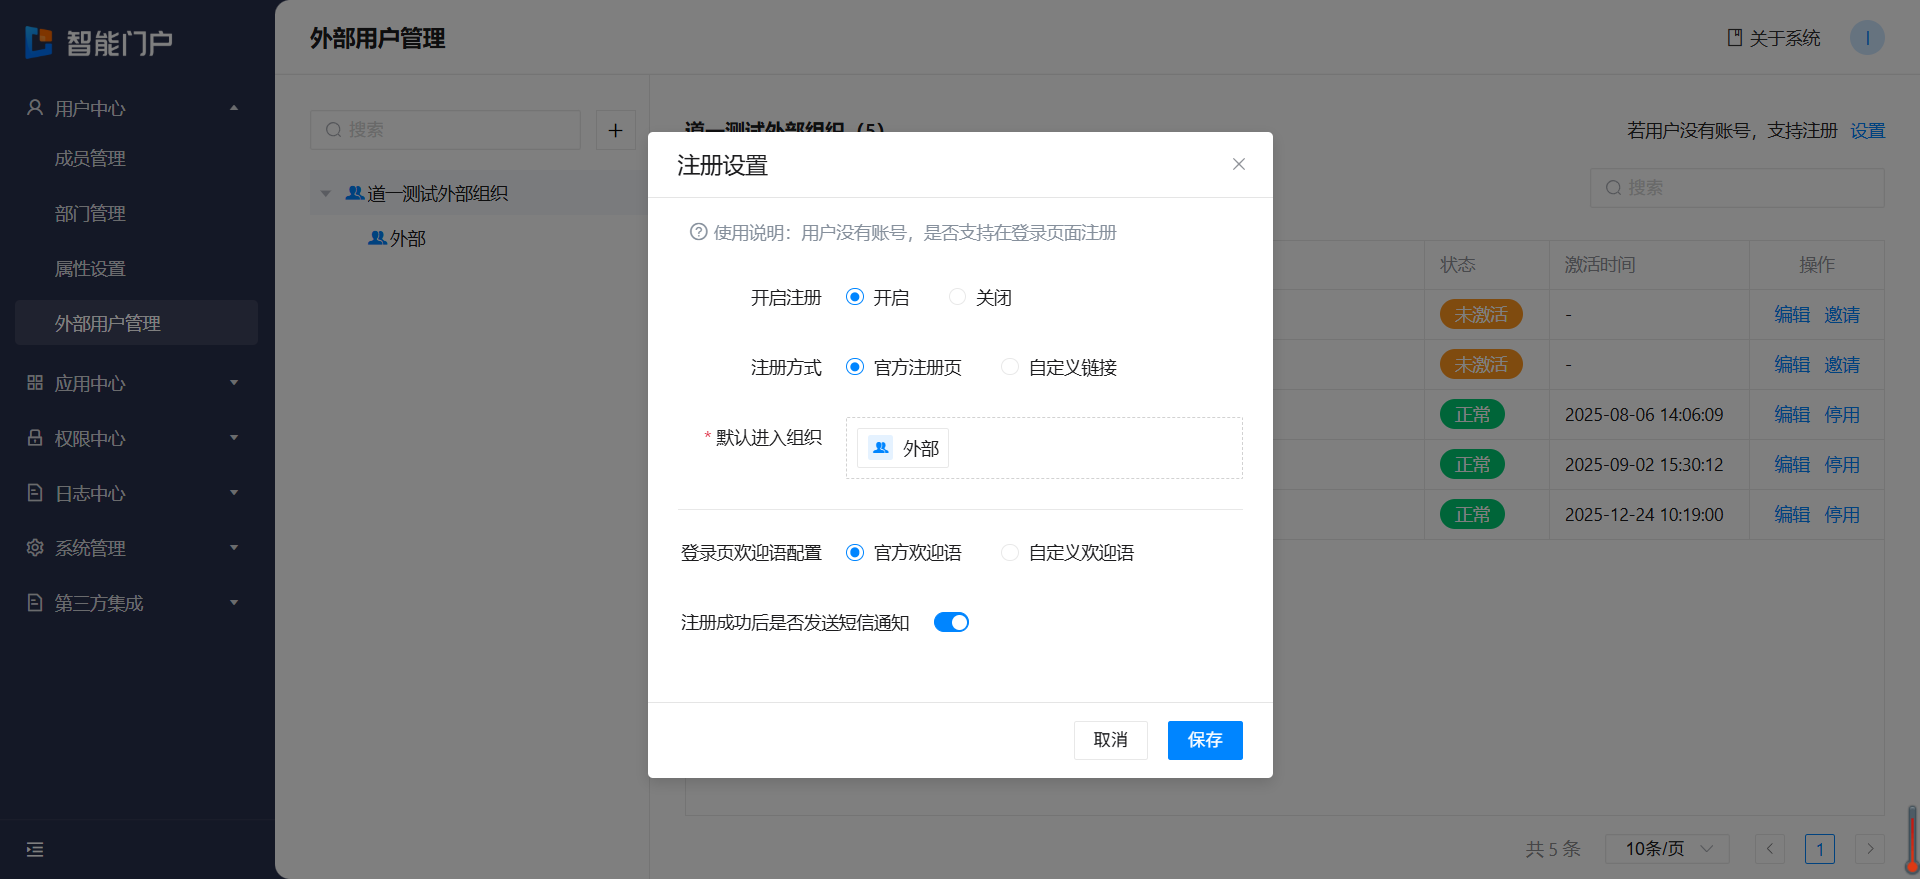Close the 注册设置 dialog with X
Viewport: 1920px width, 879px height.
pyautogui.click(x=1238, y=164)
